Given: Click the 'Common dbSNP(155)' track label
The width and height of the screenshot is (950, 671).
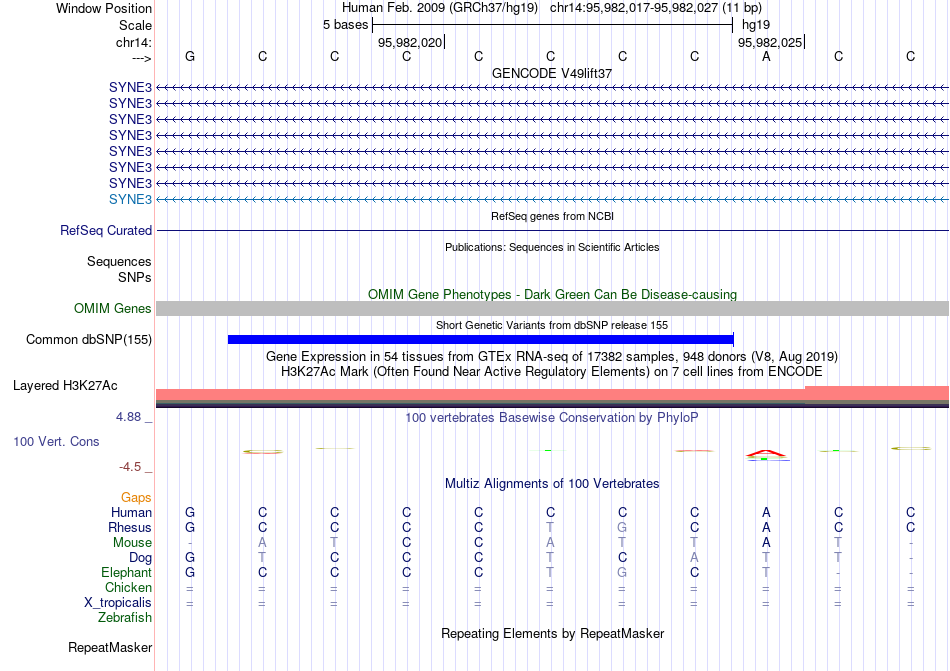Looking at the screenshot, I should click(89, 339).
